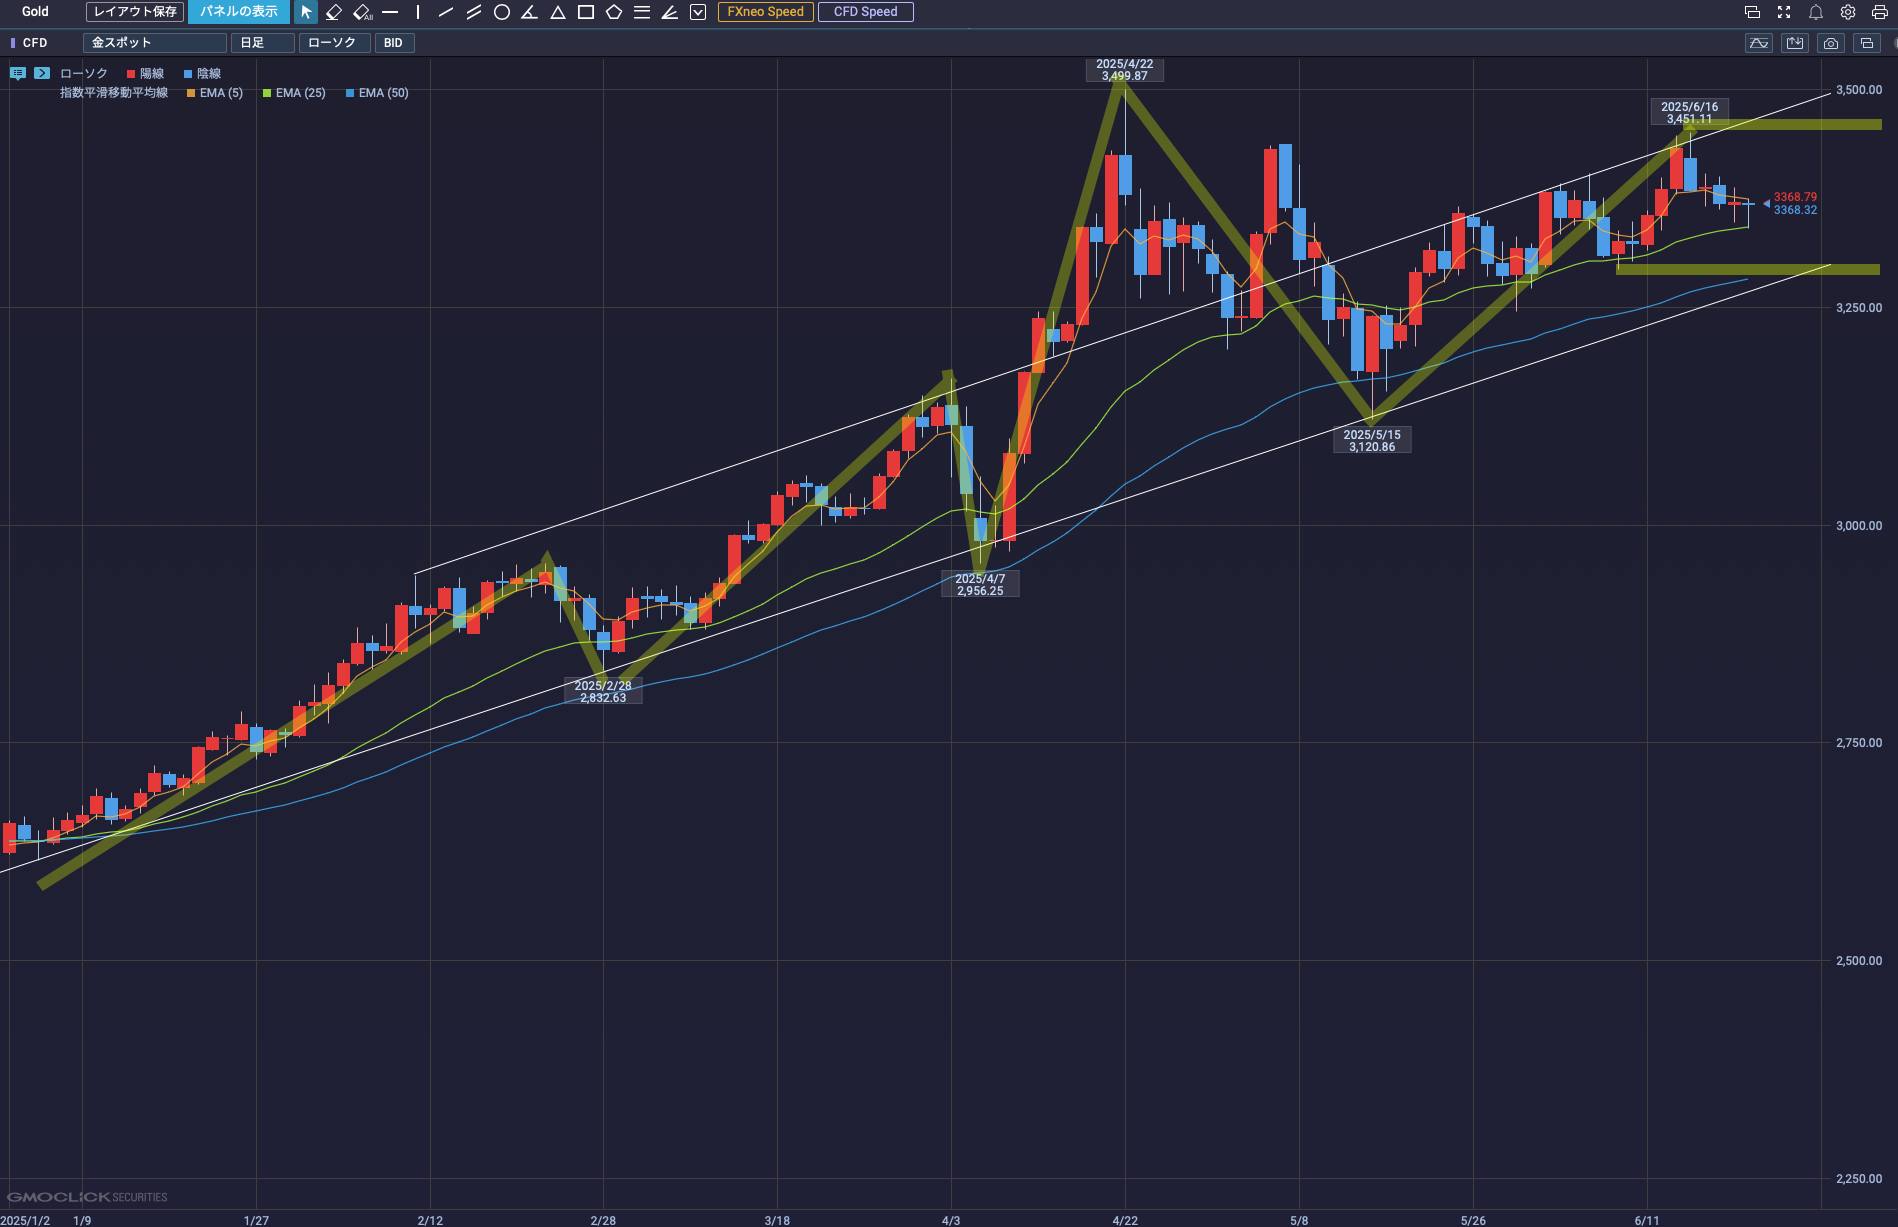Viewport: 1898px width, 1227px height.
Task: Select the triangle drawing tool
Action: 558,12
